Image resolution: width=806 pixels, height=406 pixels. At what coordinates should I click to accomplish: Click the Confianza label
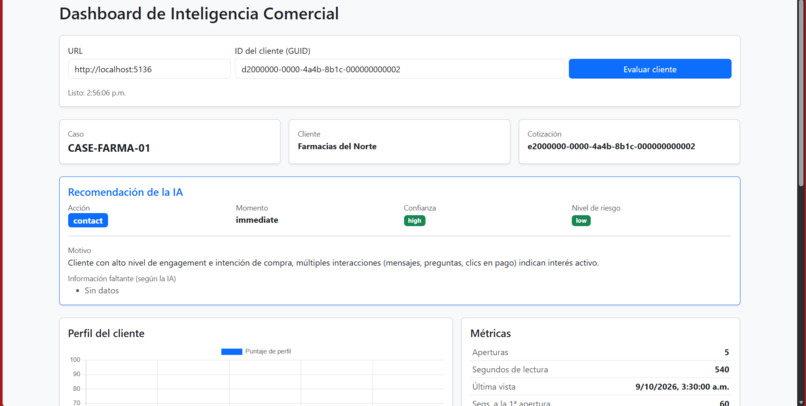point(420,208)
